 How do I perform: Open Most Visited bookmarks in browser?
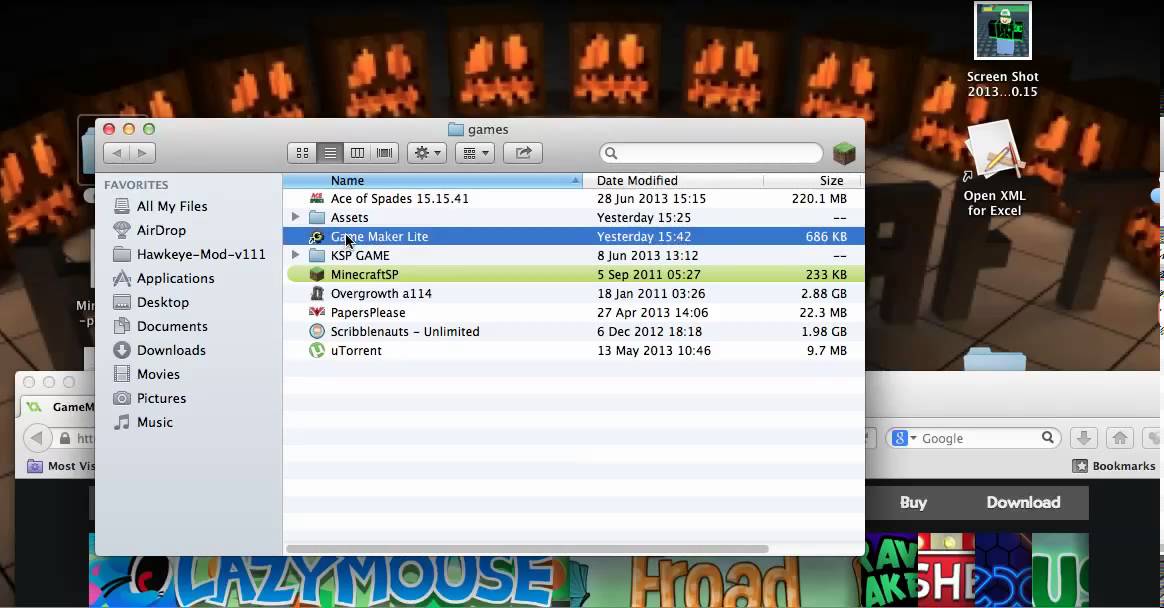[61, 466]
